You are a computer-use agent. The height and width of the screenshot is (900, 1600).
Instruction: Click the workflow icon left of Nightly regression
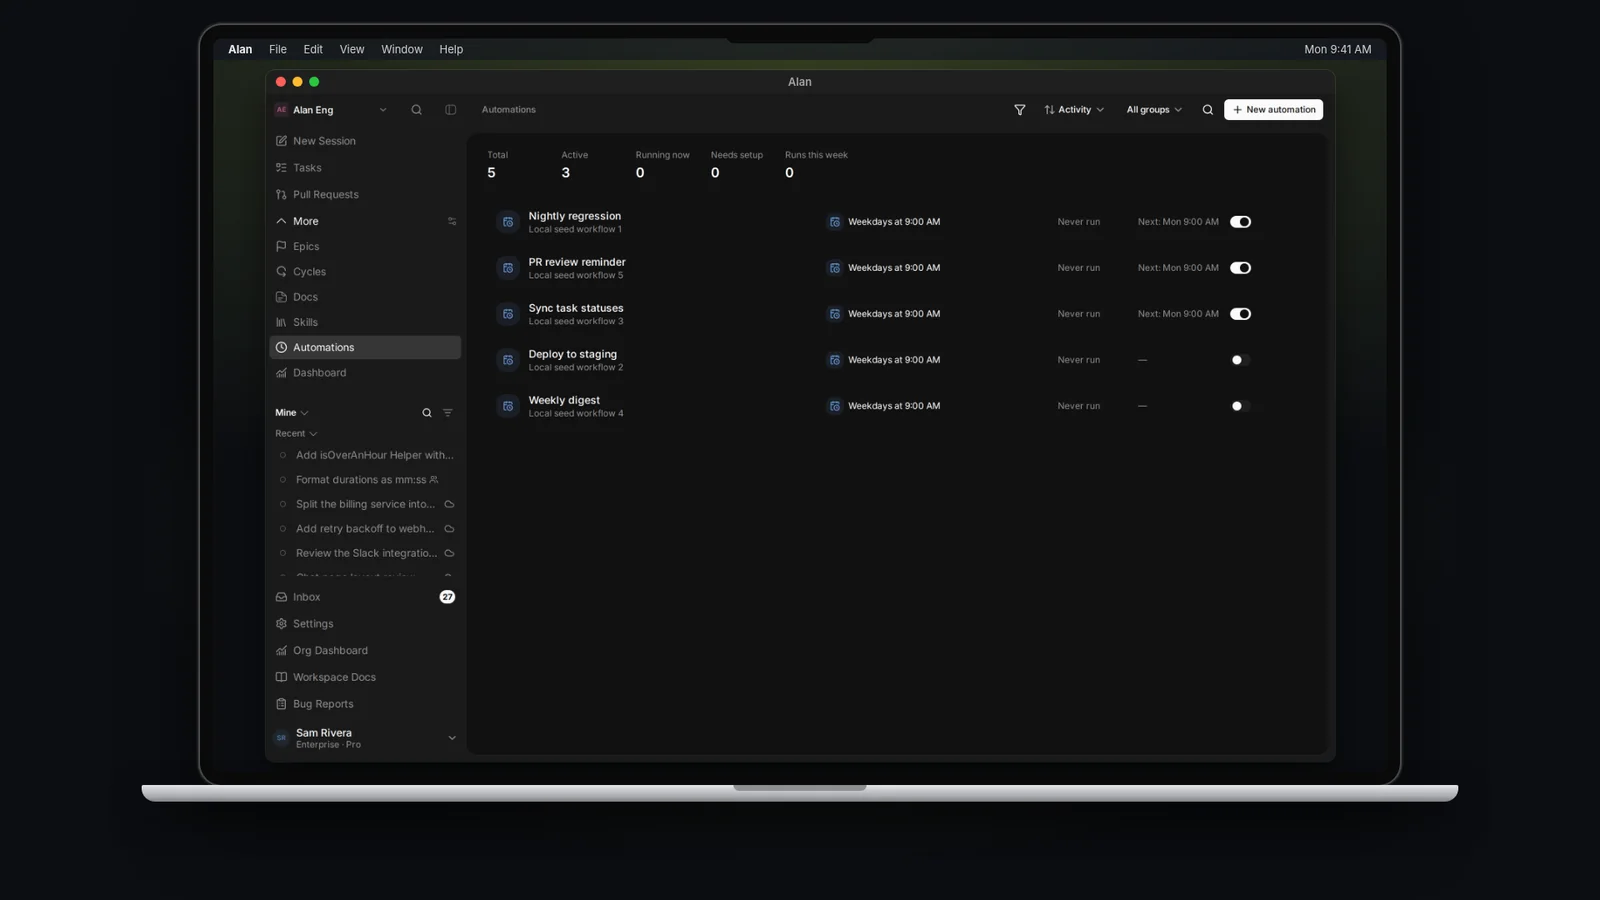pos(508,222)
